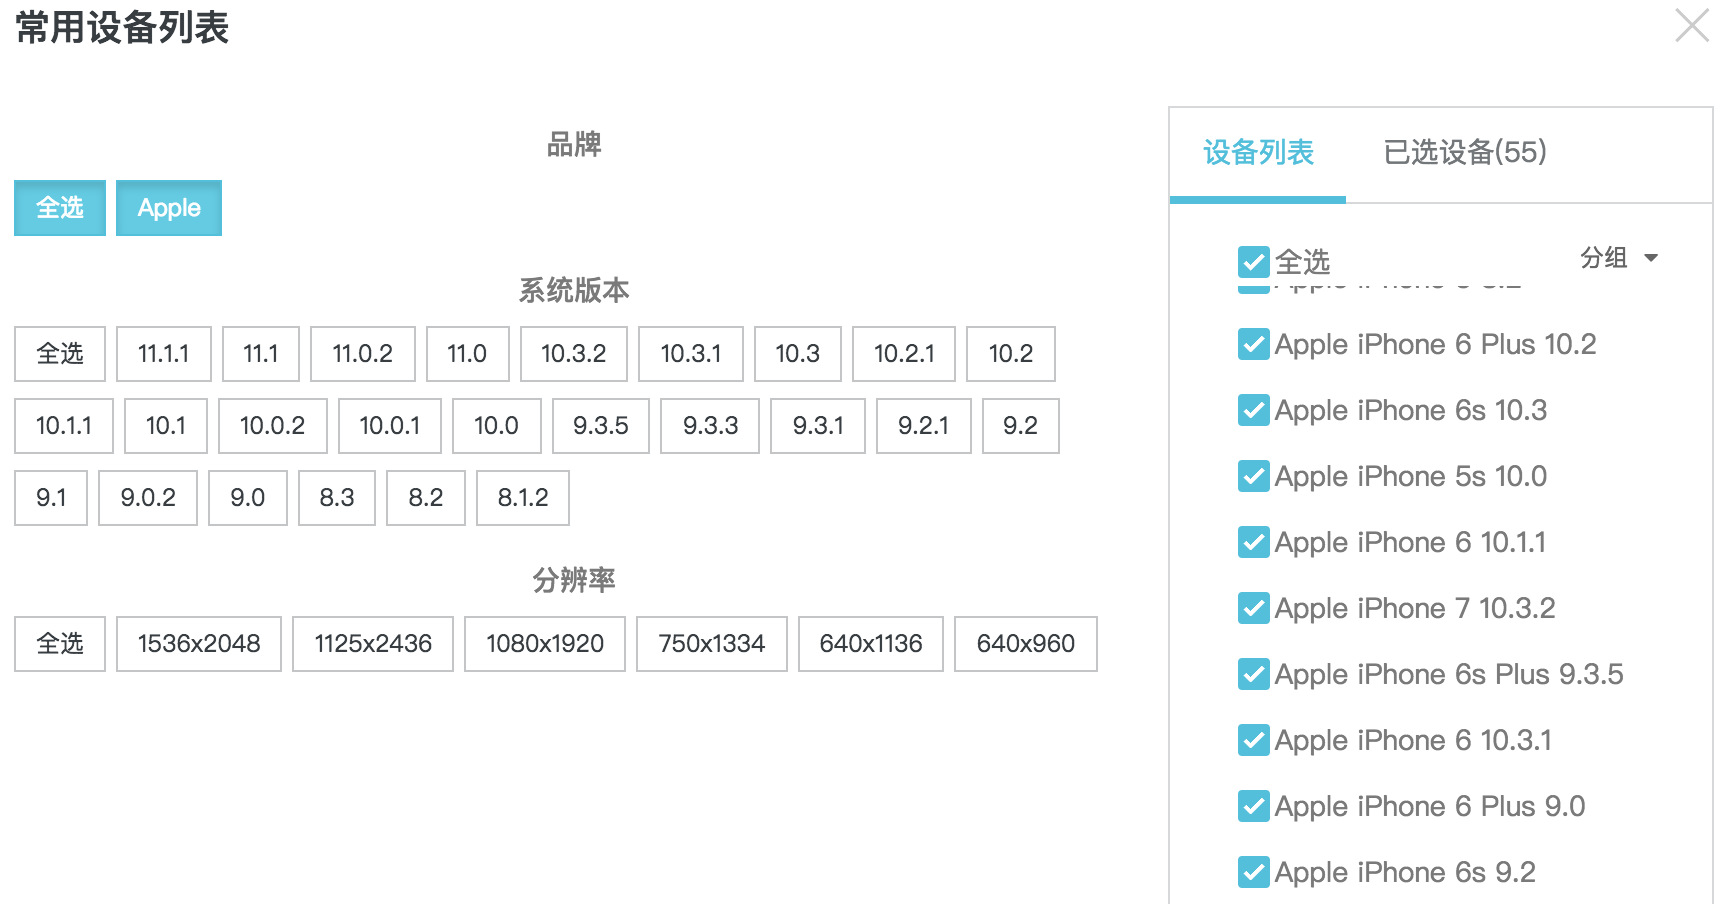Filter by system version 10.3.2

(x=574, y=354)
